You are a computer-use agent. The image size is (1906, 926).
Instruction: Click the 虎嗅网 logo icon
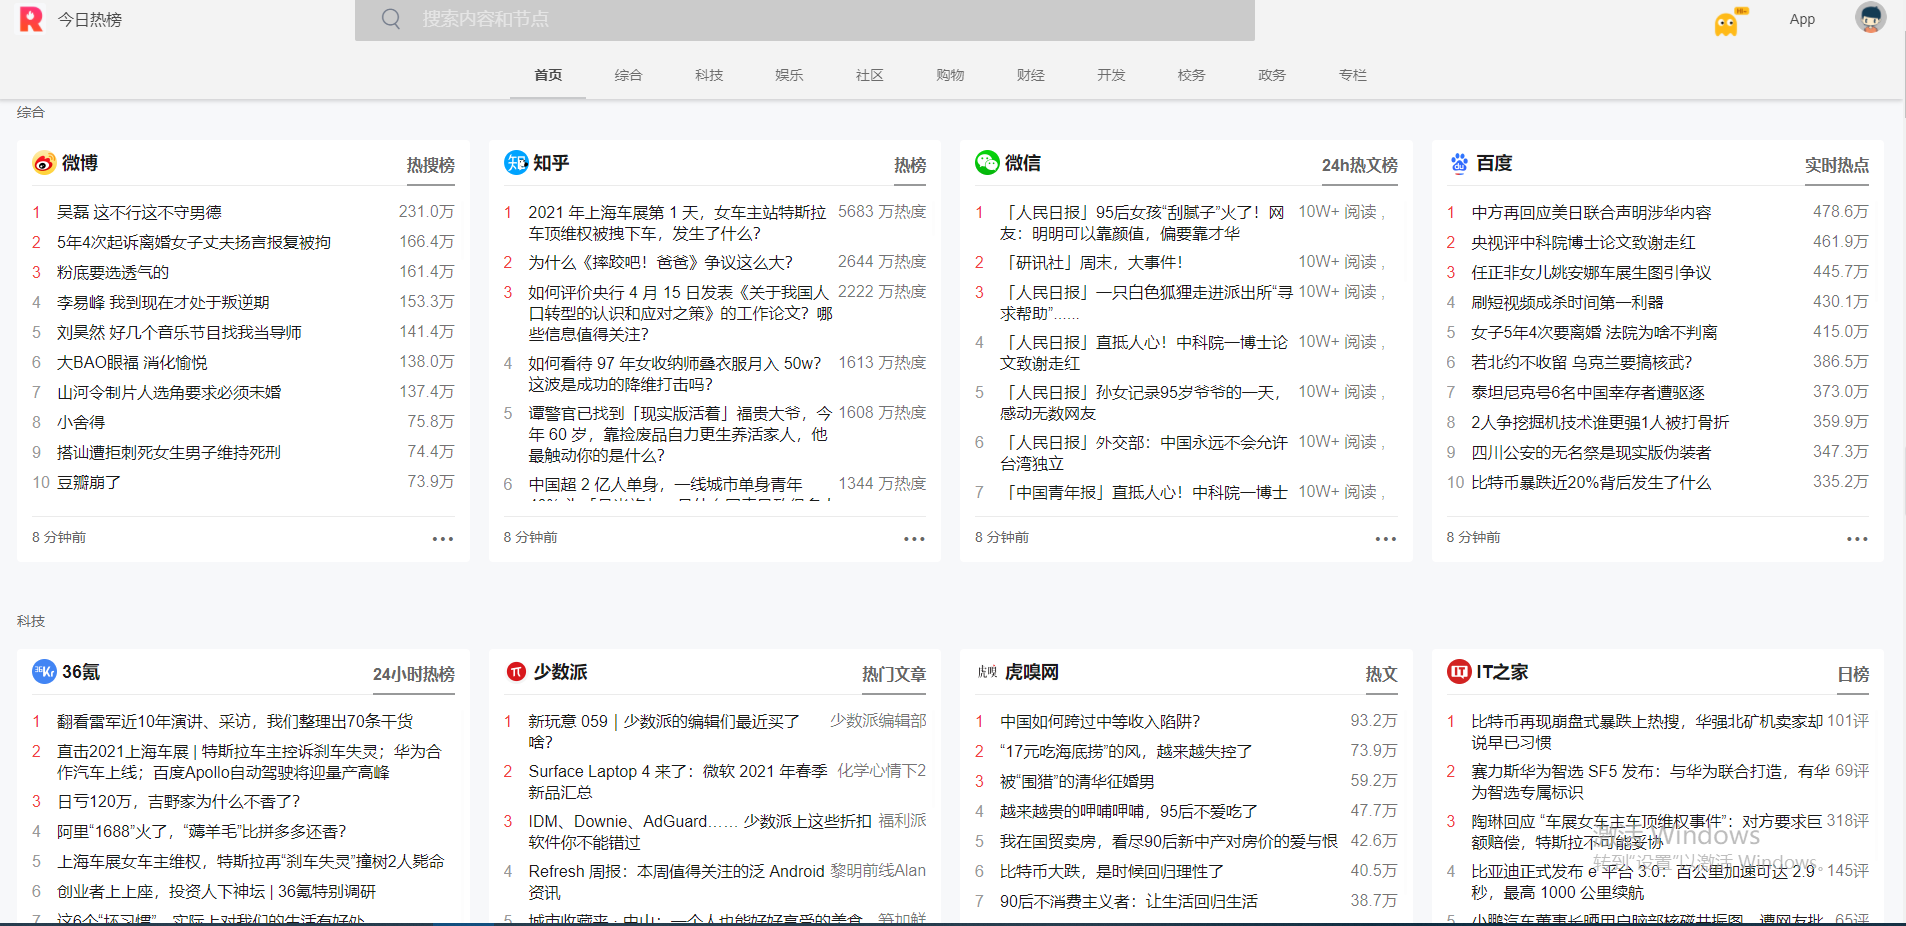coord(987,672)
